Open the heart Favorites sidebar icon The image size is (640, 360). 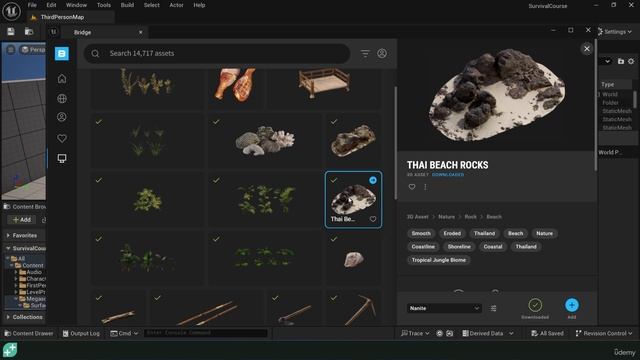(x=62, y=138)
